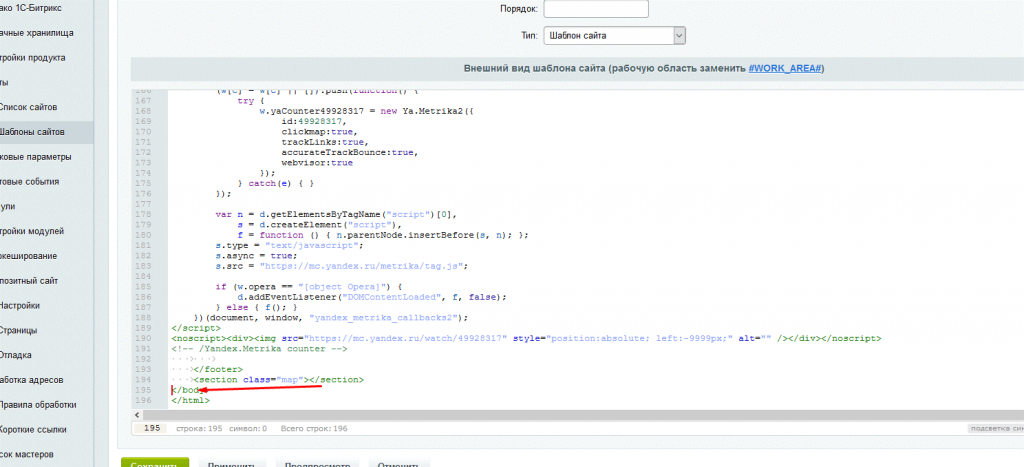Open Список сайтов in the sidebar
This screenshot has height=467, width=1024.
pos(35,107)
